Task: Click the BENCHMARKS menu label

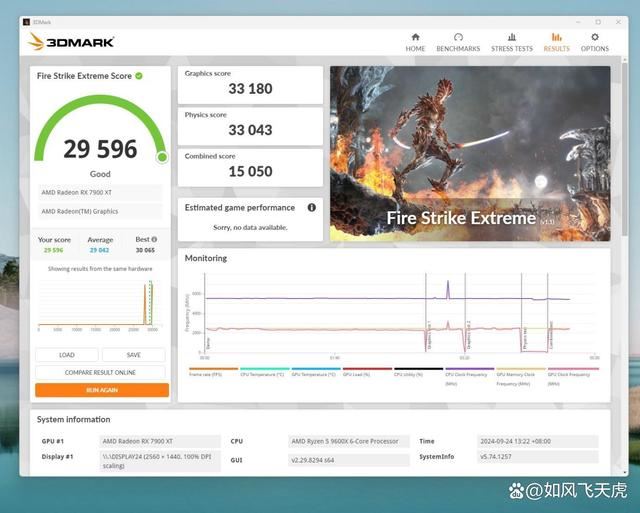Action: pos(458,49)
